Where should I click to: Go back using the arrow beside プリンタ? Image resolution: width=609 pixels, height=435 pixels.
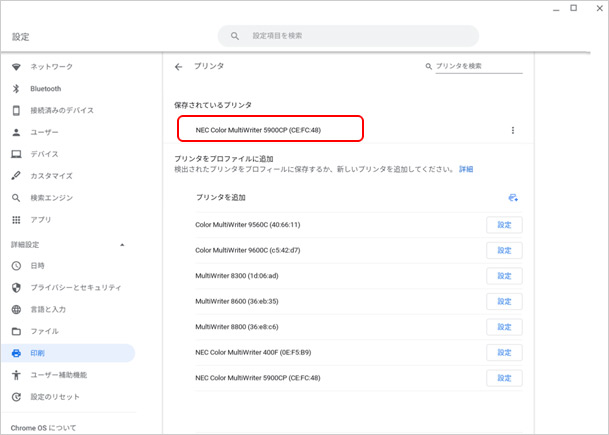pos(178,67)
